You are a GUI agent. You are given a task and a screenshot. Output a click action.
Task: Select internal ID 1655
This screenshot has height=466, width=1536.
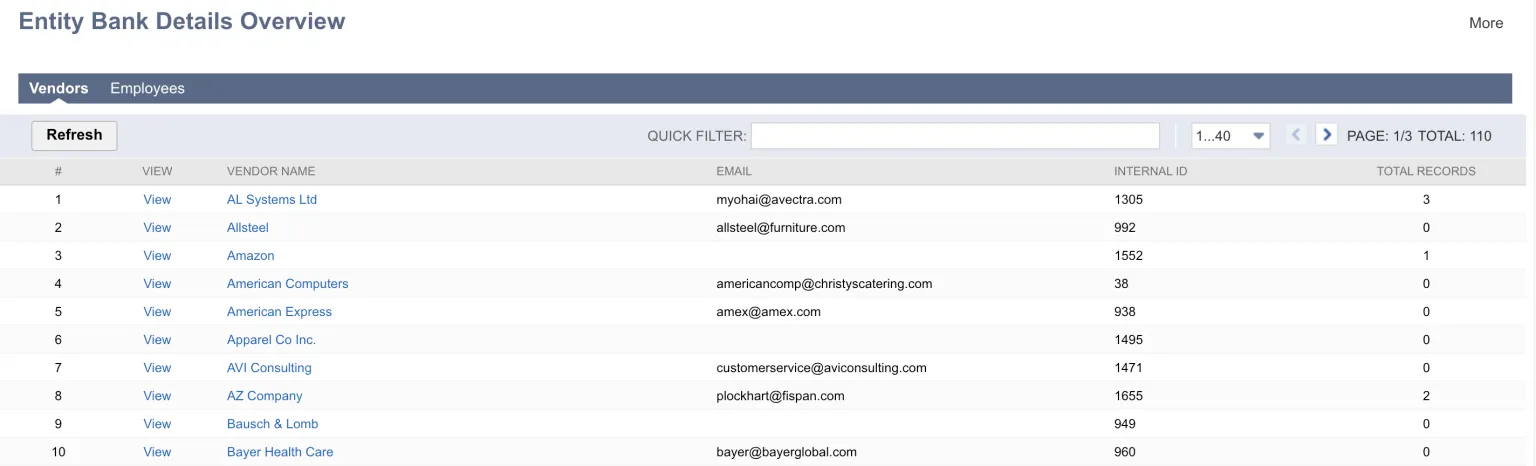point(1128,396)
